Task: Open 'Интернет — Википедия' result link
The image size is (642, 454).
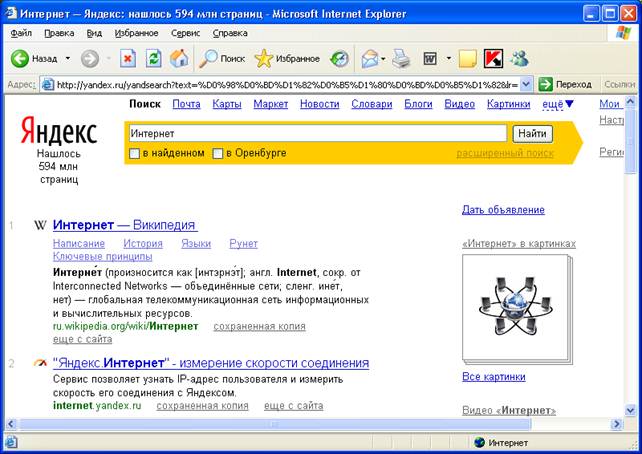Action: point(125,225)
